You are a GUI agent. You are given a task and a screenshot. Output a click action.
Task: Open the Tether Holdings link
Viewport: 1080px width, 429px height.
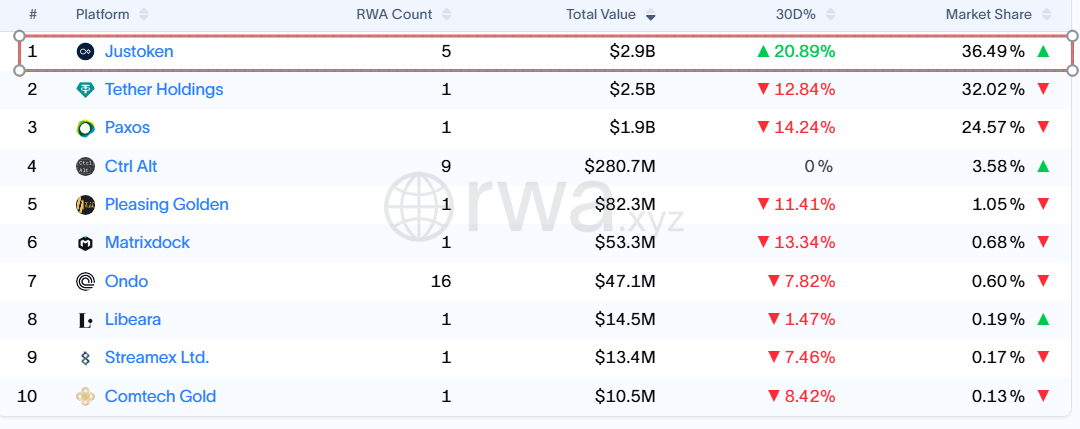164,90
